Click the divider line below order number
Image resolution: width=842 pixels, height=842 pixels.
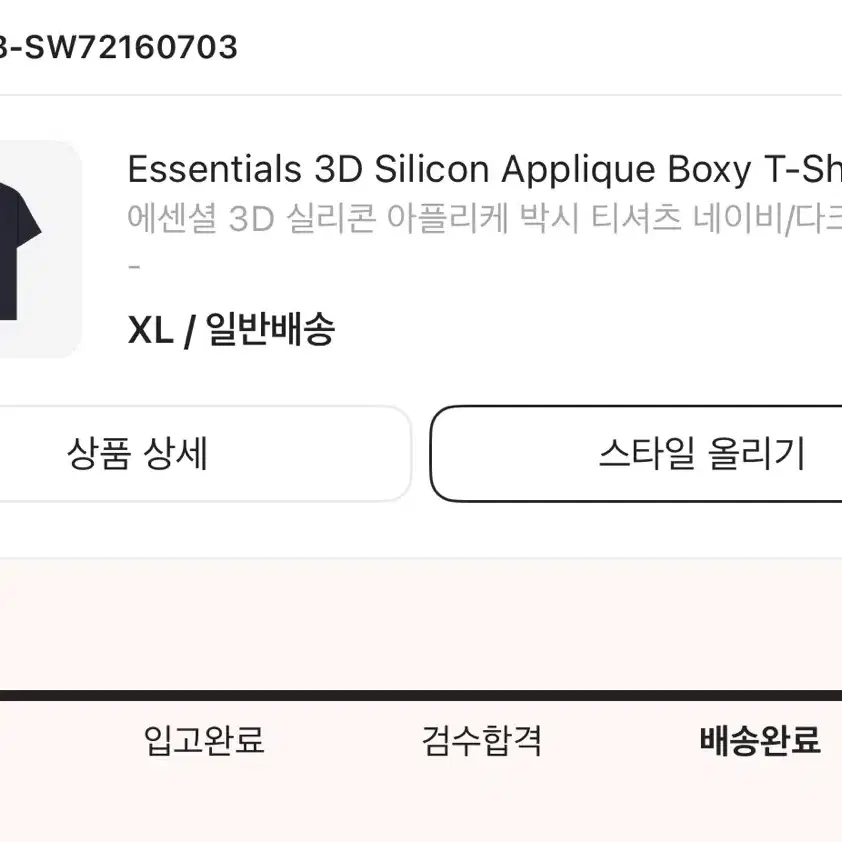coord(421,95)
